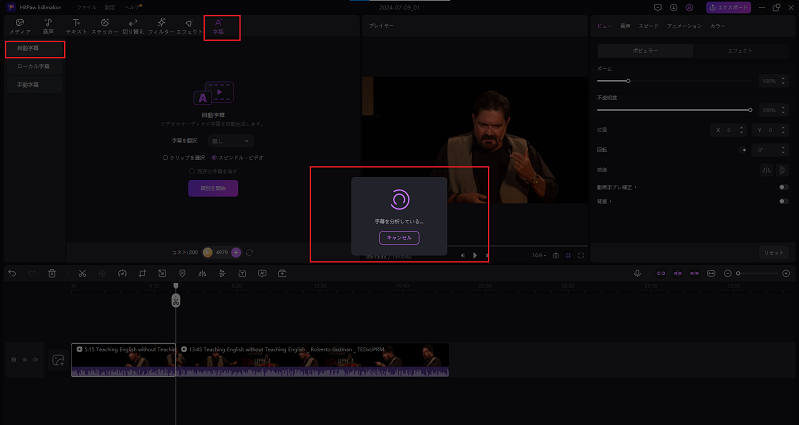
Task: Toggle the 動画手ブレ補正 stabilization switch
Action: (x=783, y=187)
